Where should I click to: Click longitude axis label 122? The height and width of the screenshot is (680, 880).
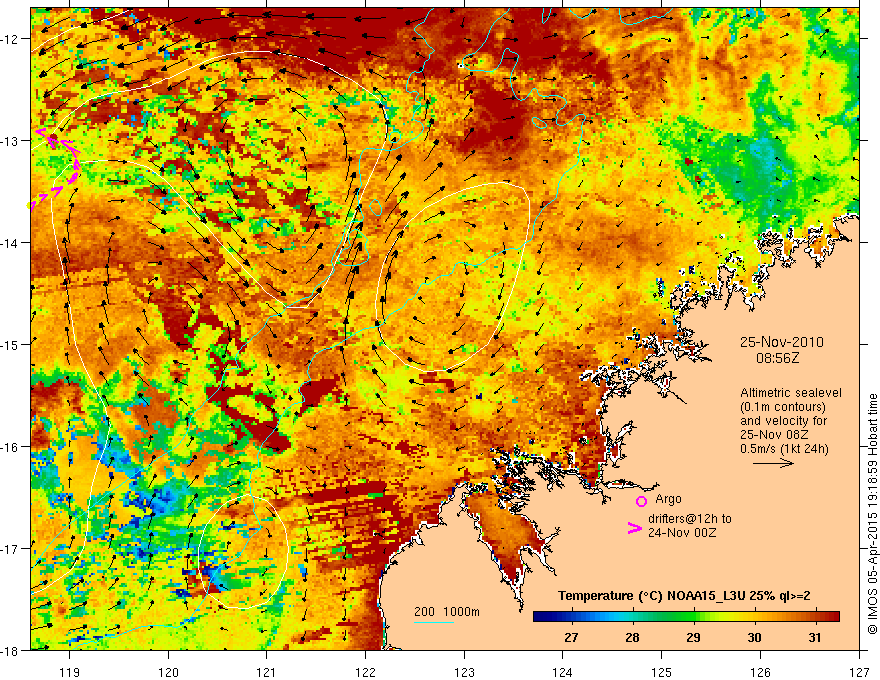click(365, 672)
